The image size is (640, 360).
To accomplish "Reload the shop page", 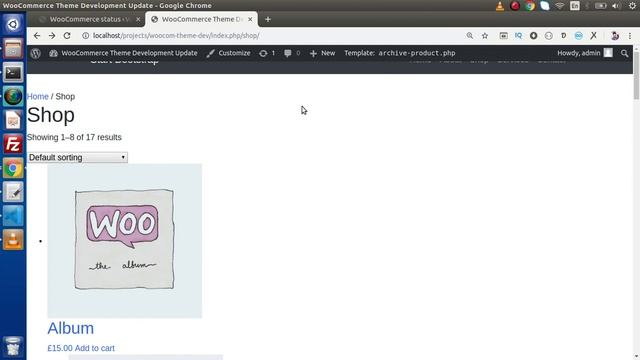I will [67, 36].
